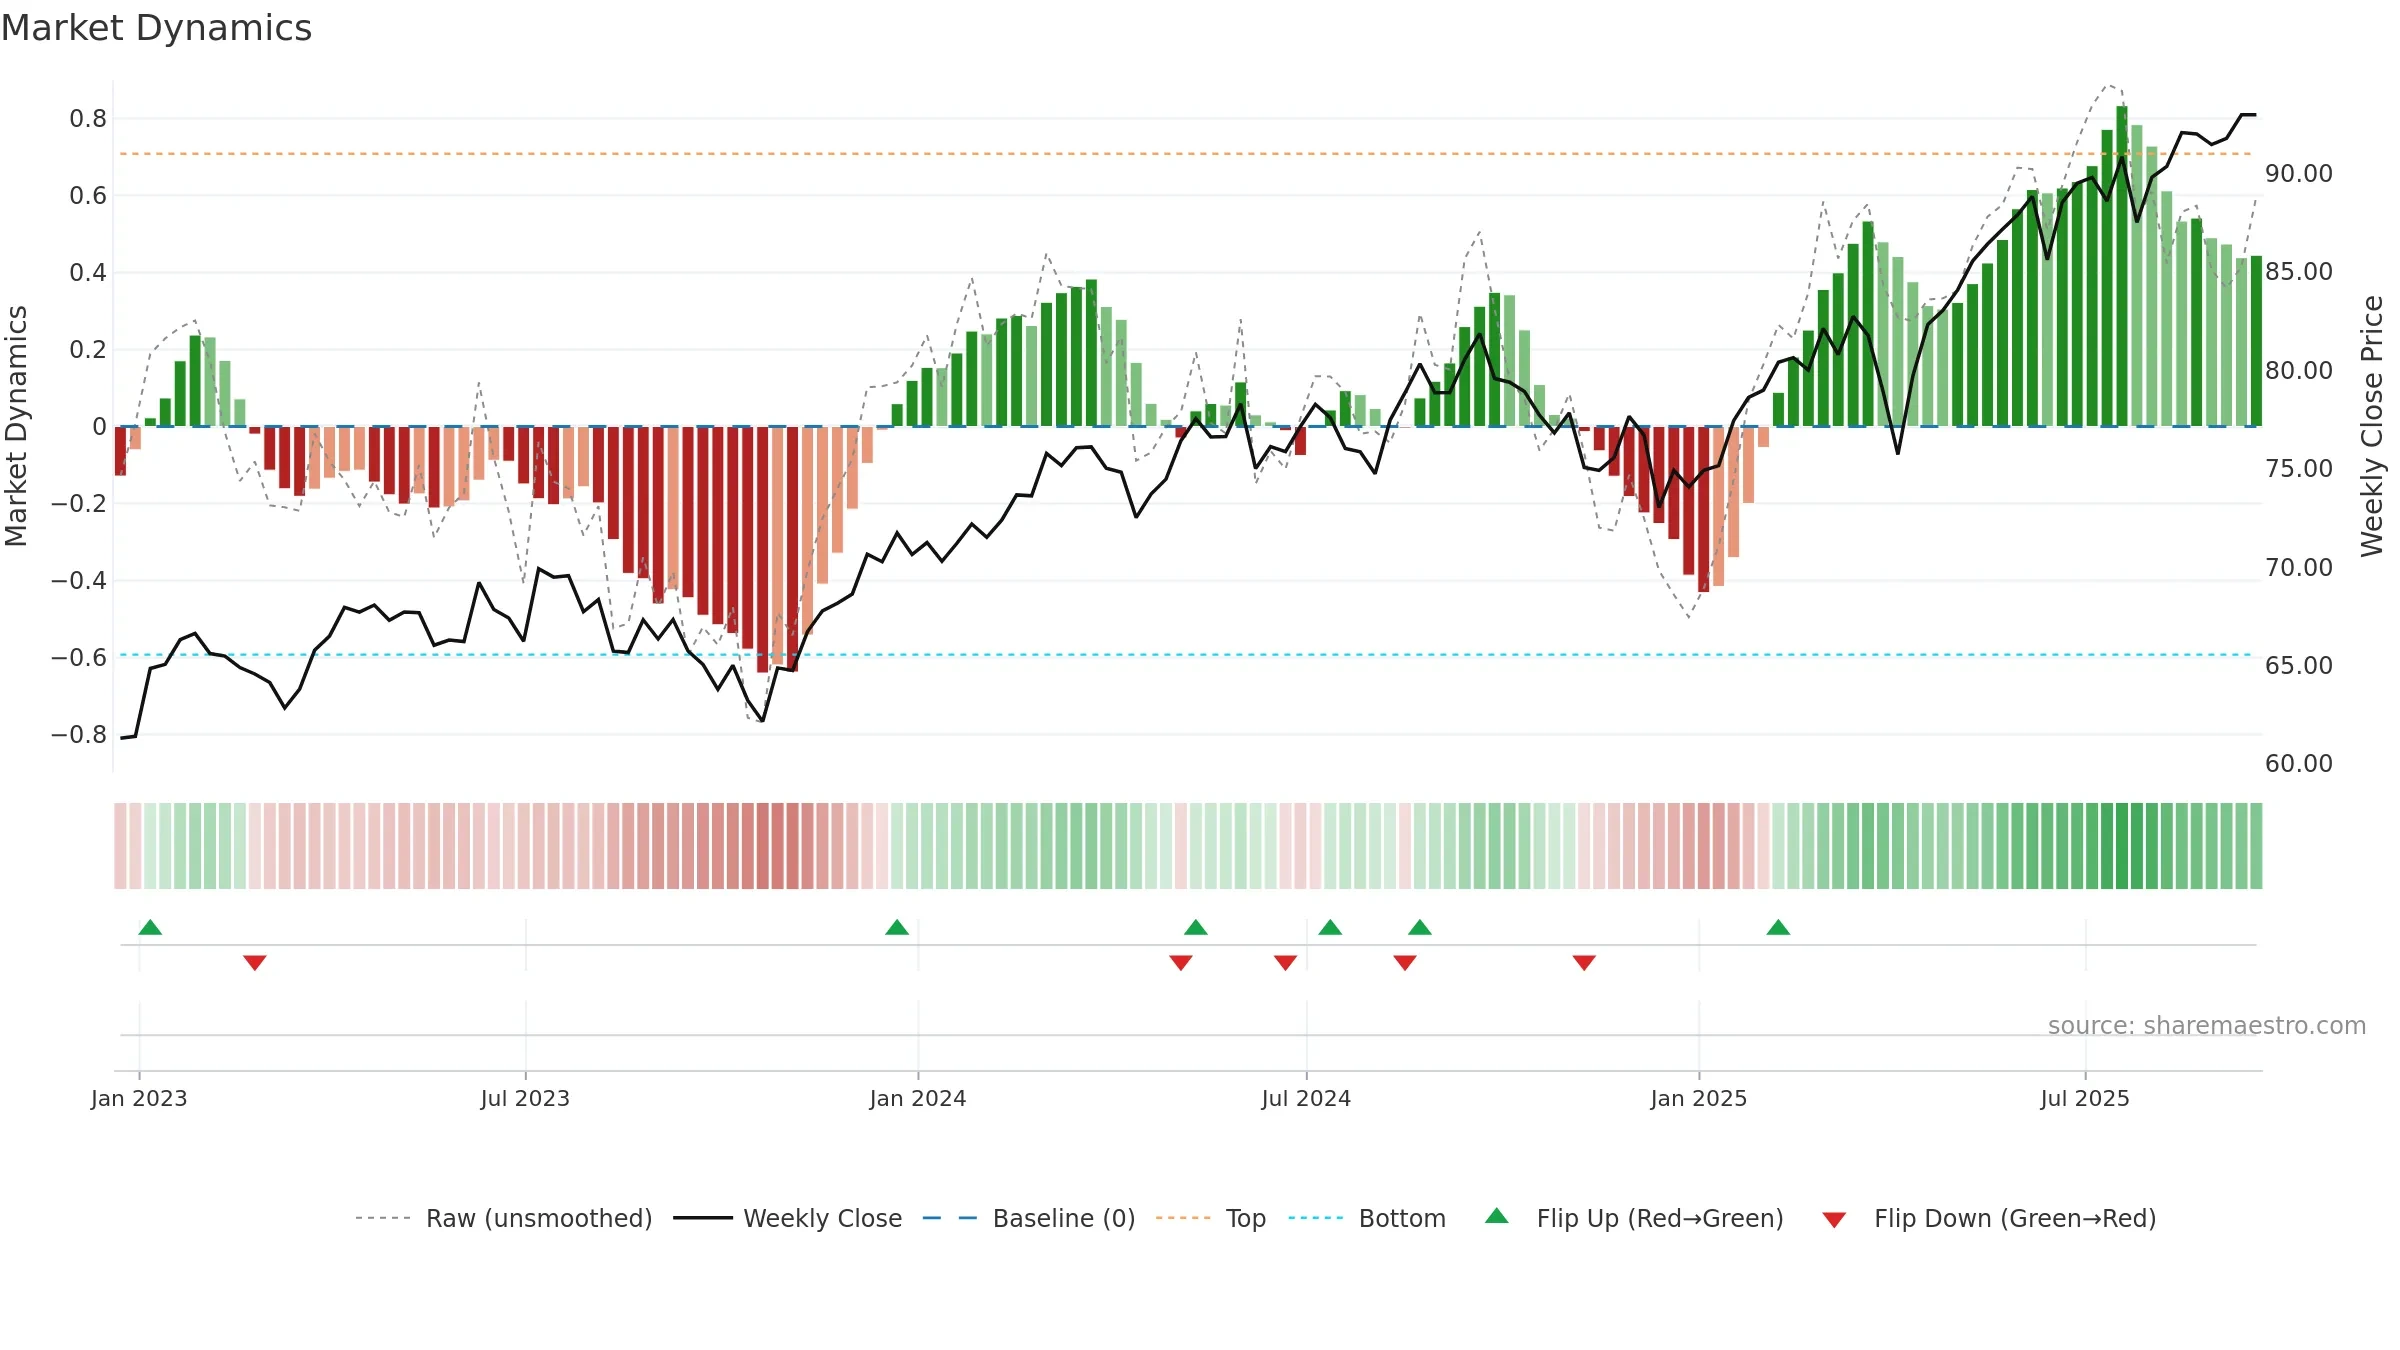
Task: Click the Jan 2025 x-axis label
Action: click(x=1699, y=1098)
